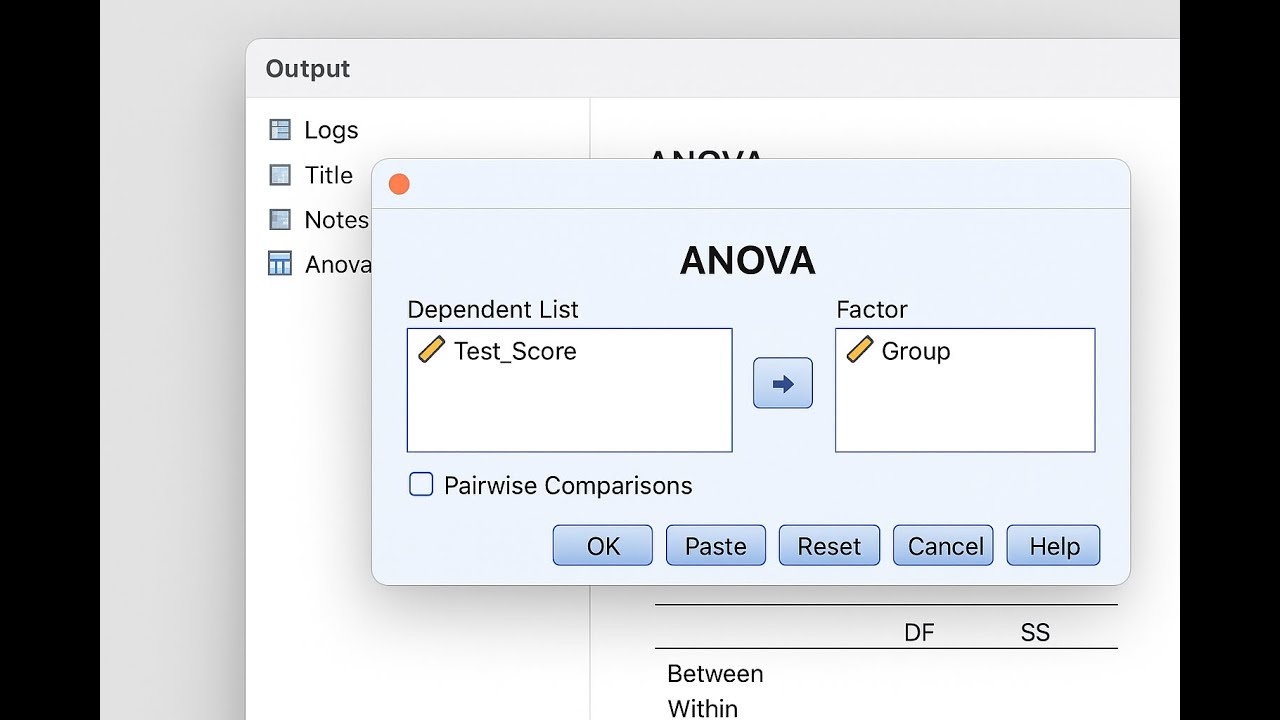Select Test_Score in the Dependent List
The height and width of the screenshot is (720, 1280).
coord(515,351)
